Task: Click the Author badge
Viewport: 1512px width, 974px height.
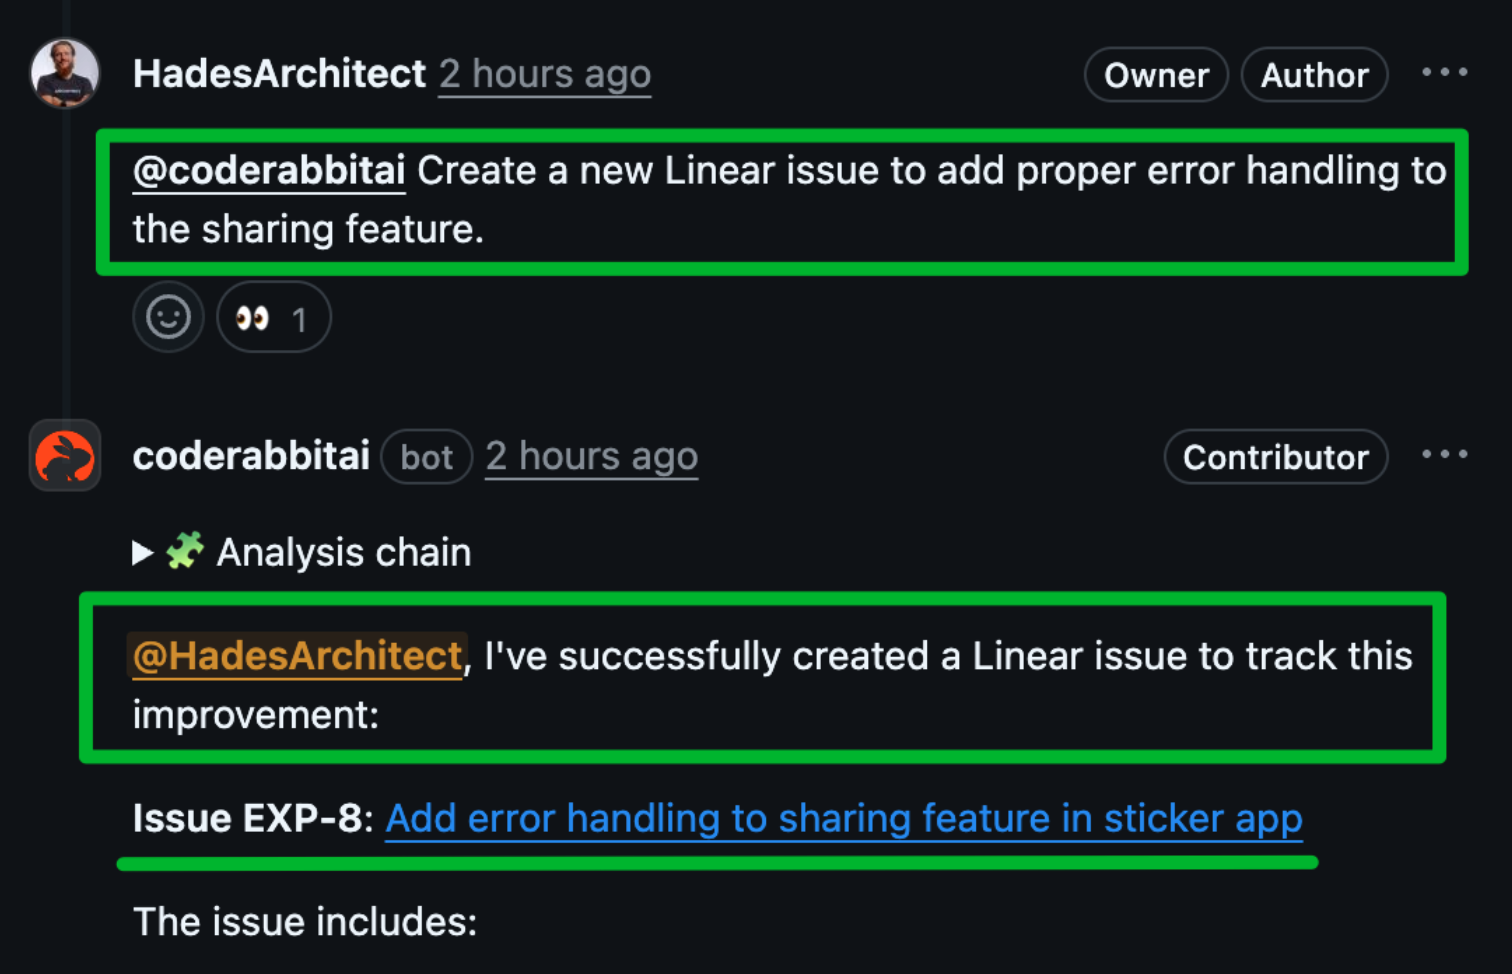Action: point(1314,74)
